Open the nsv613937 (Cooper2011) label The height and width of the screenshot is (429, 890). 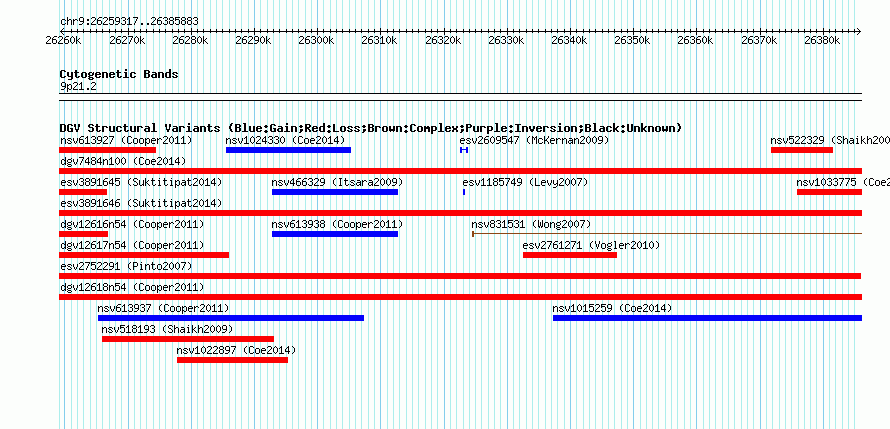163,308
